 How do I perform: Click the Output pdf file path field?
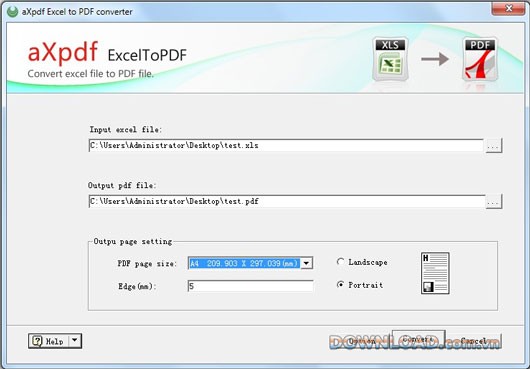pos(287,202)
